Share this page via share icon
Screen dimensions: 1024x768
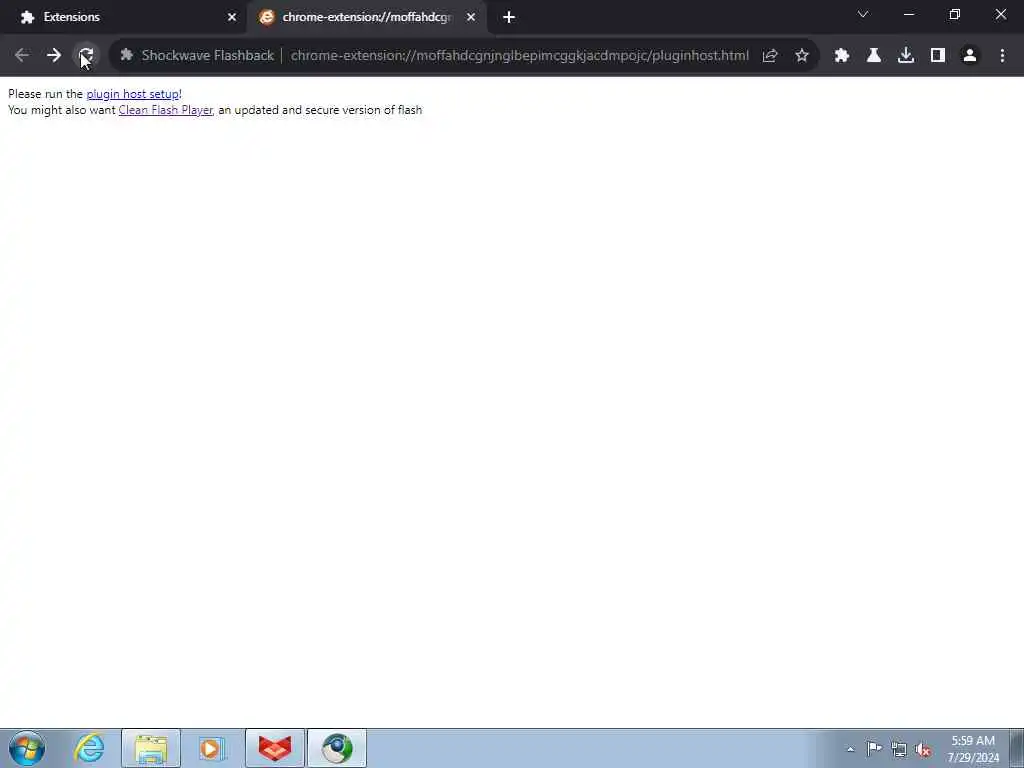(770, 56)
